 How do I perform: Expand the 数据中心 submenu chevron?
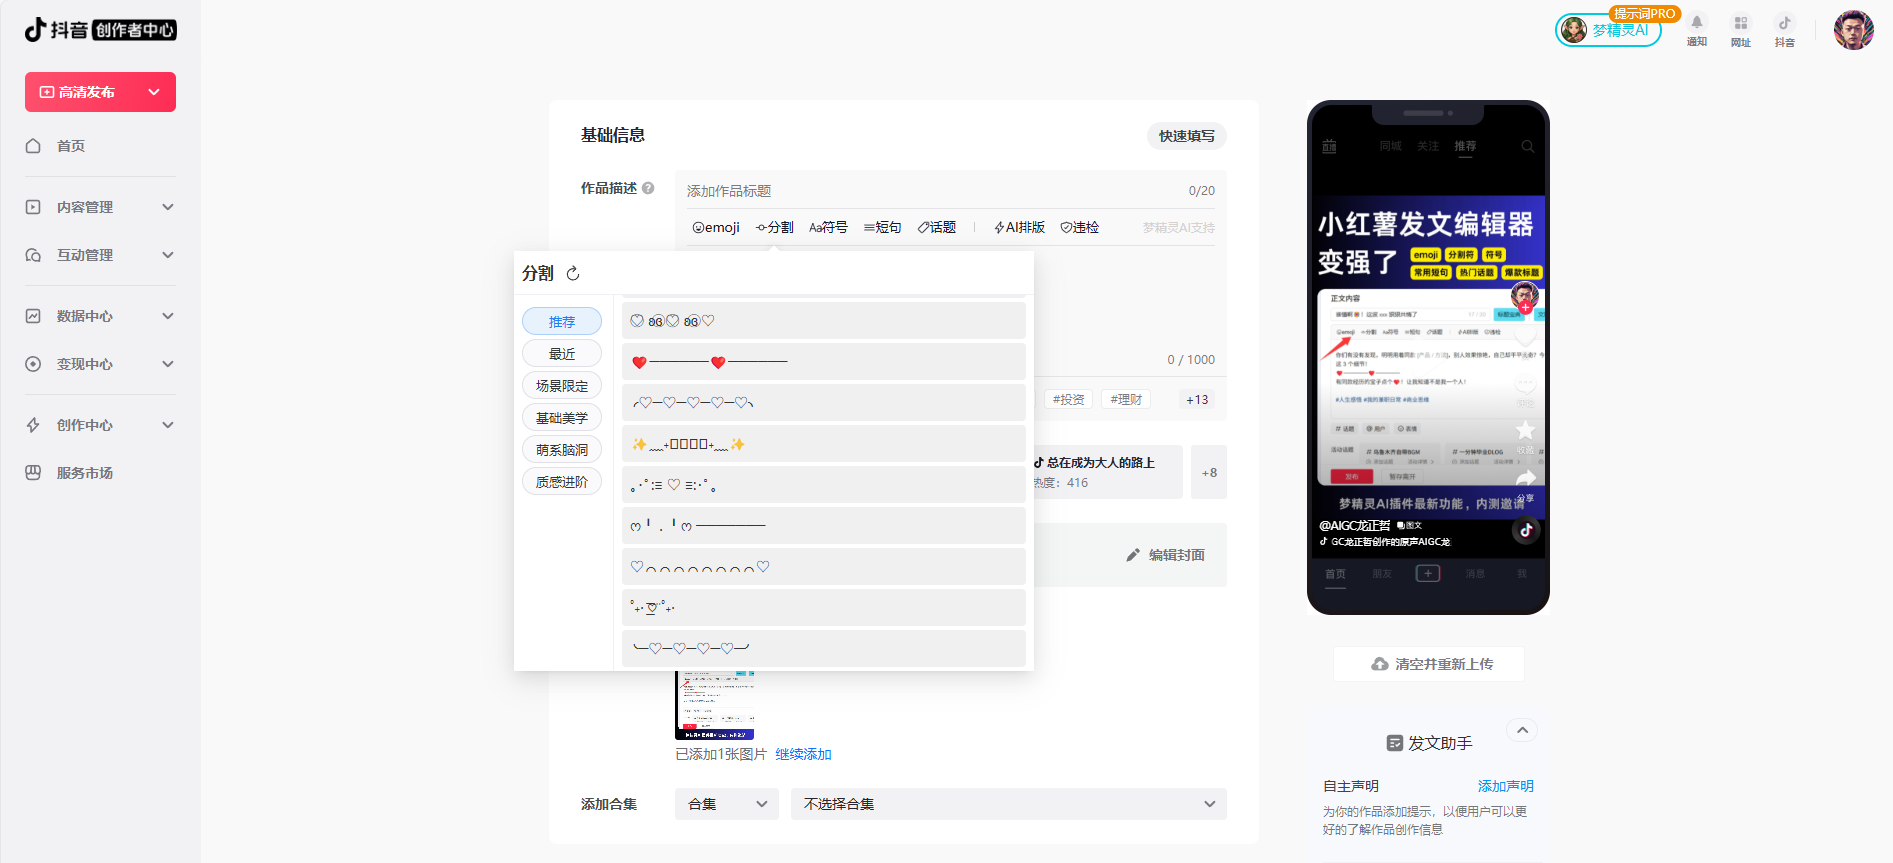coord(168,316)
